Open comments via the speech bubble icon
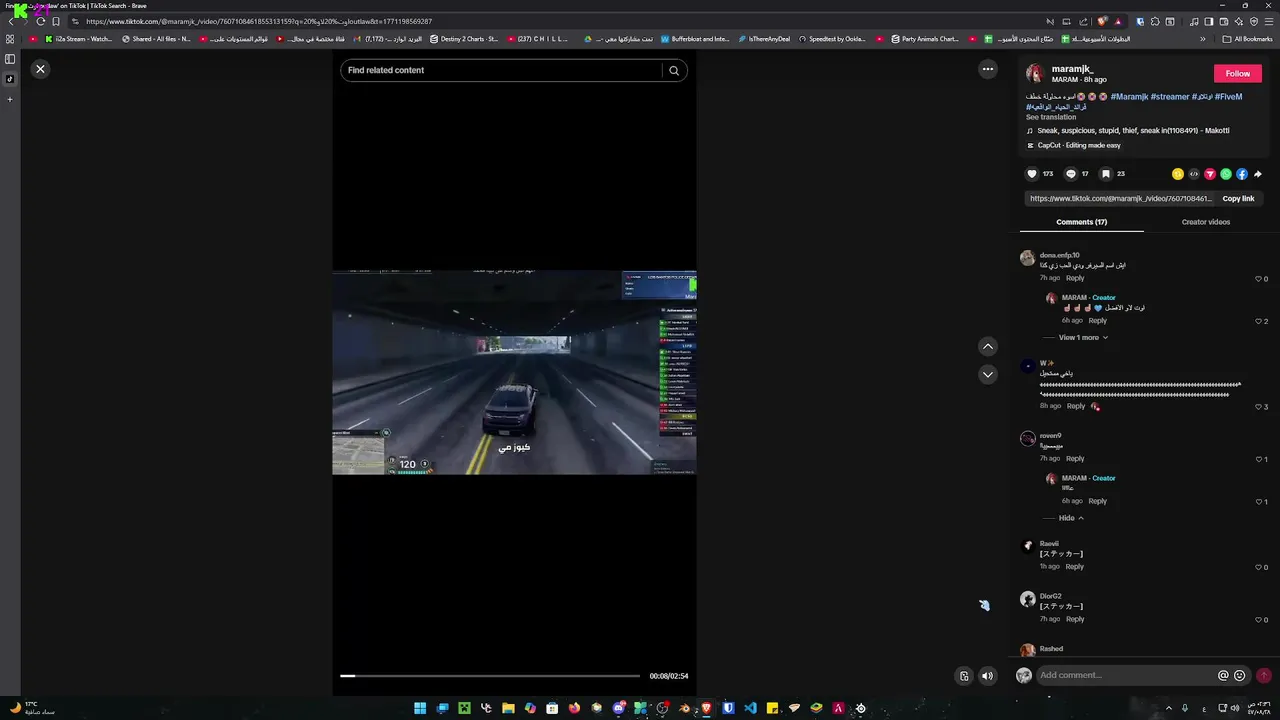This screenshot has width=1280, height=720. (1070, 174)
